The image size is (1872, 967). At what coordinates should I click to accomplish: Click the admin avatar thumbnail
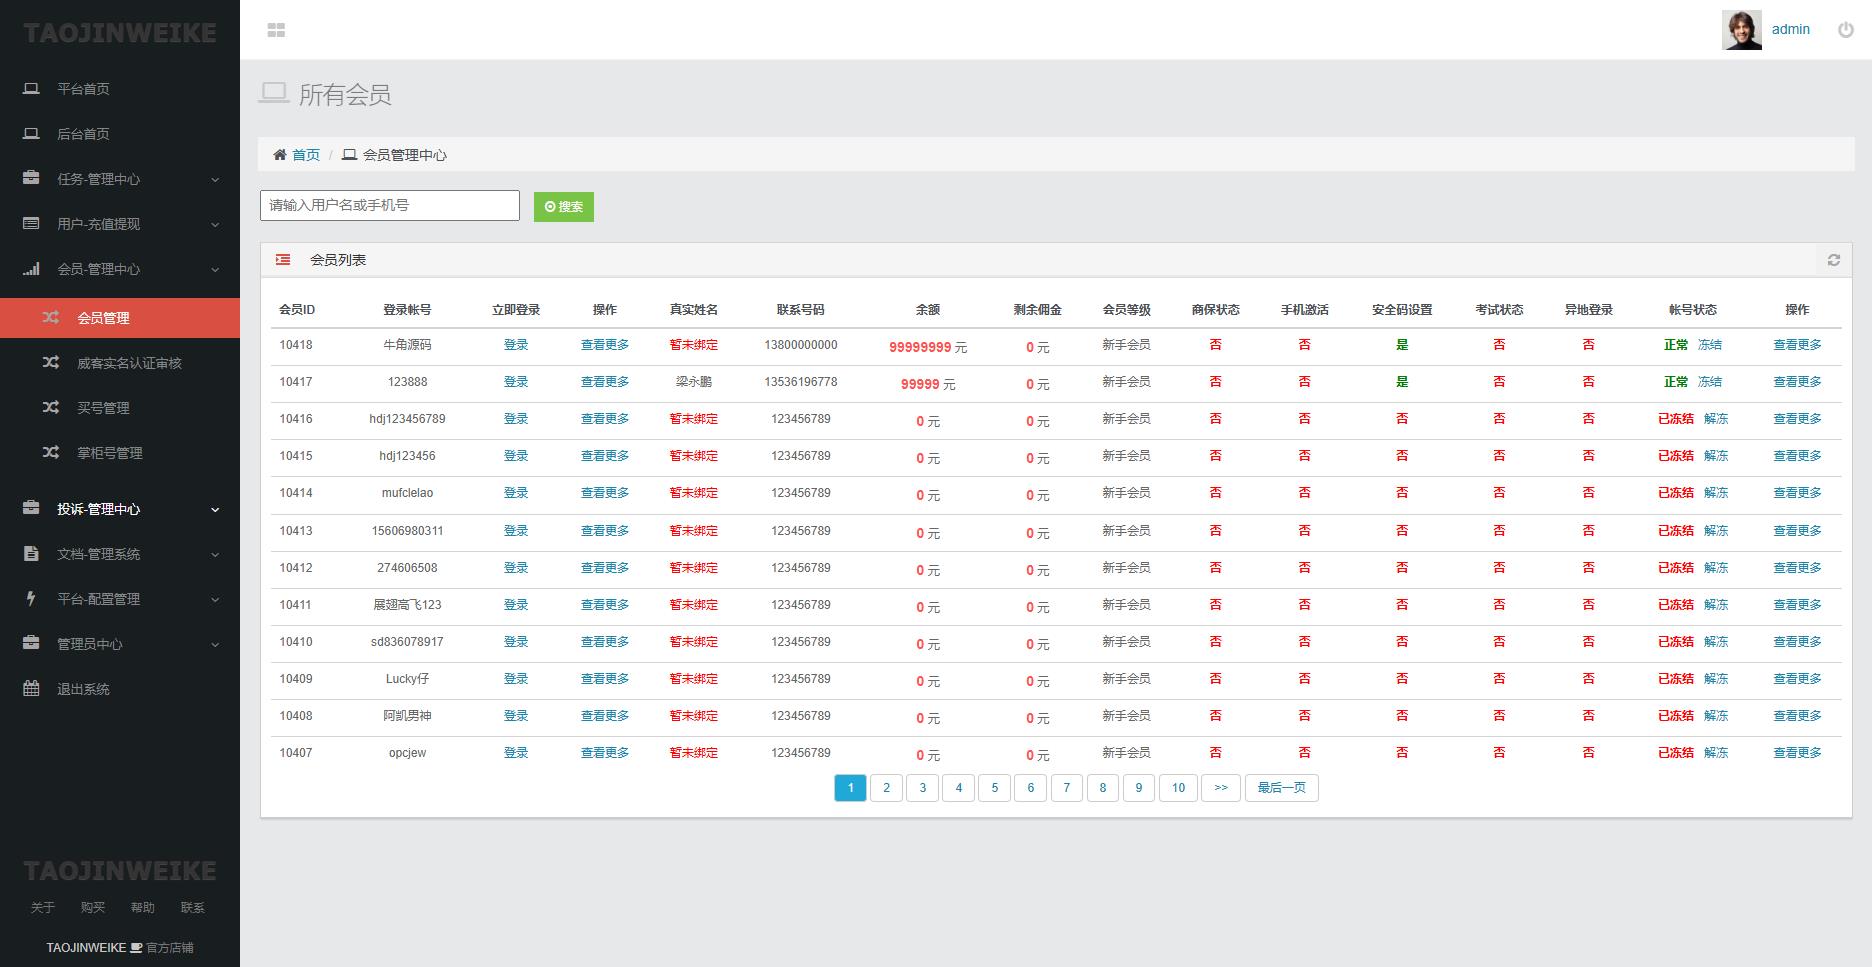(x=1741, y=30)
